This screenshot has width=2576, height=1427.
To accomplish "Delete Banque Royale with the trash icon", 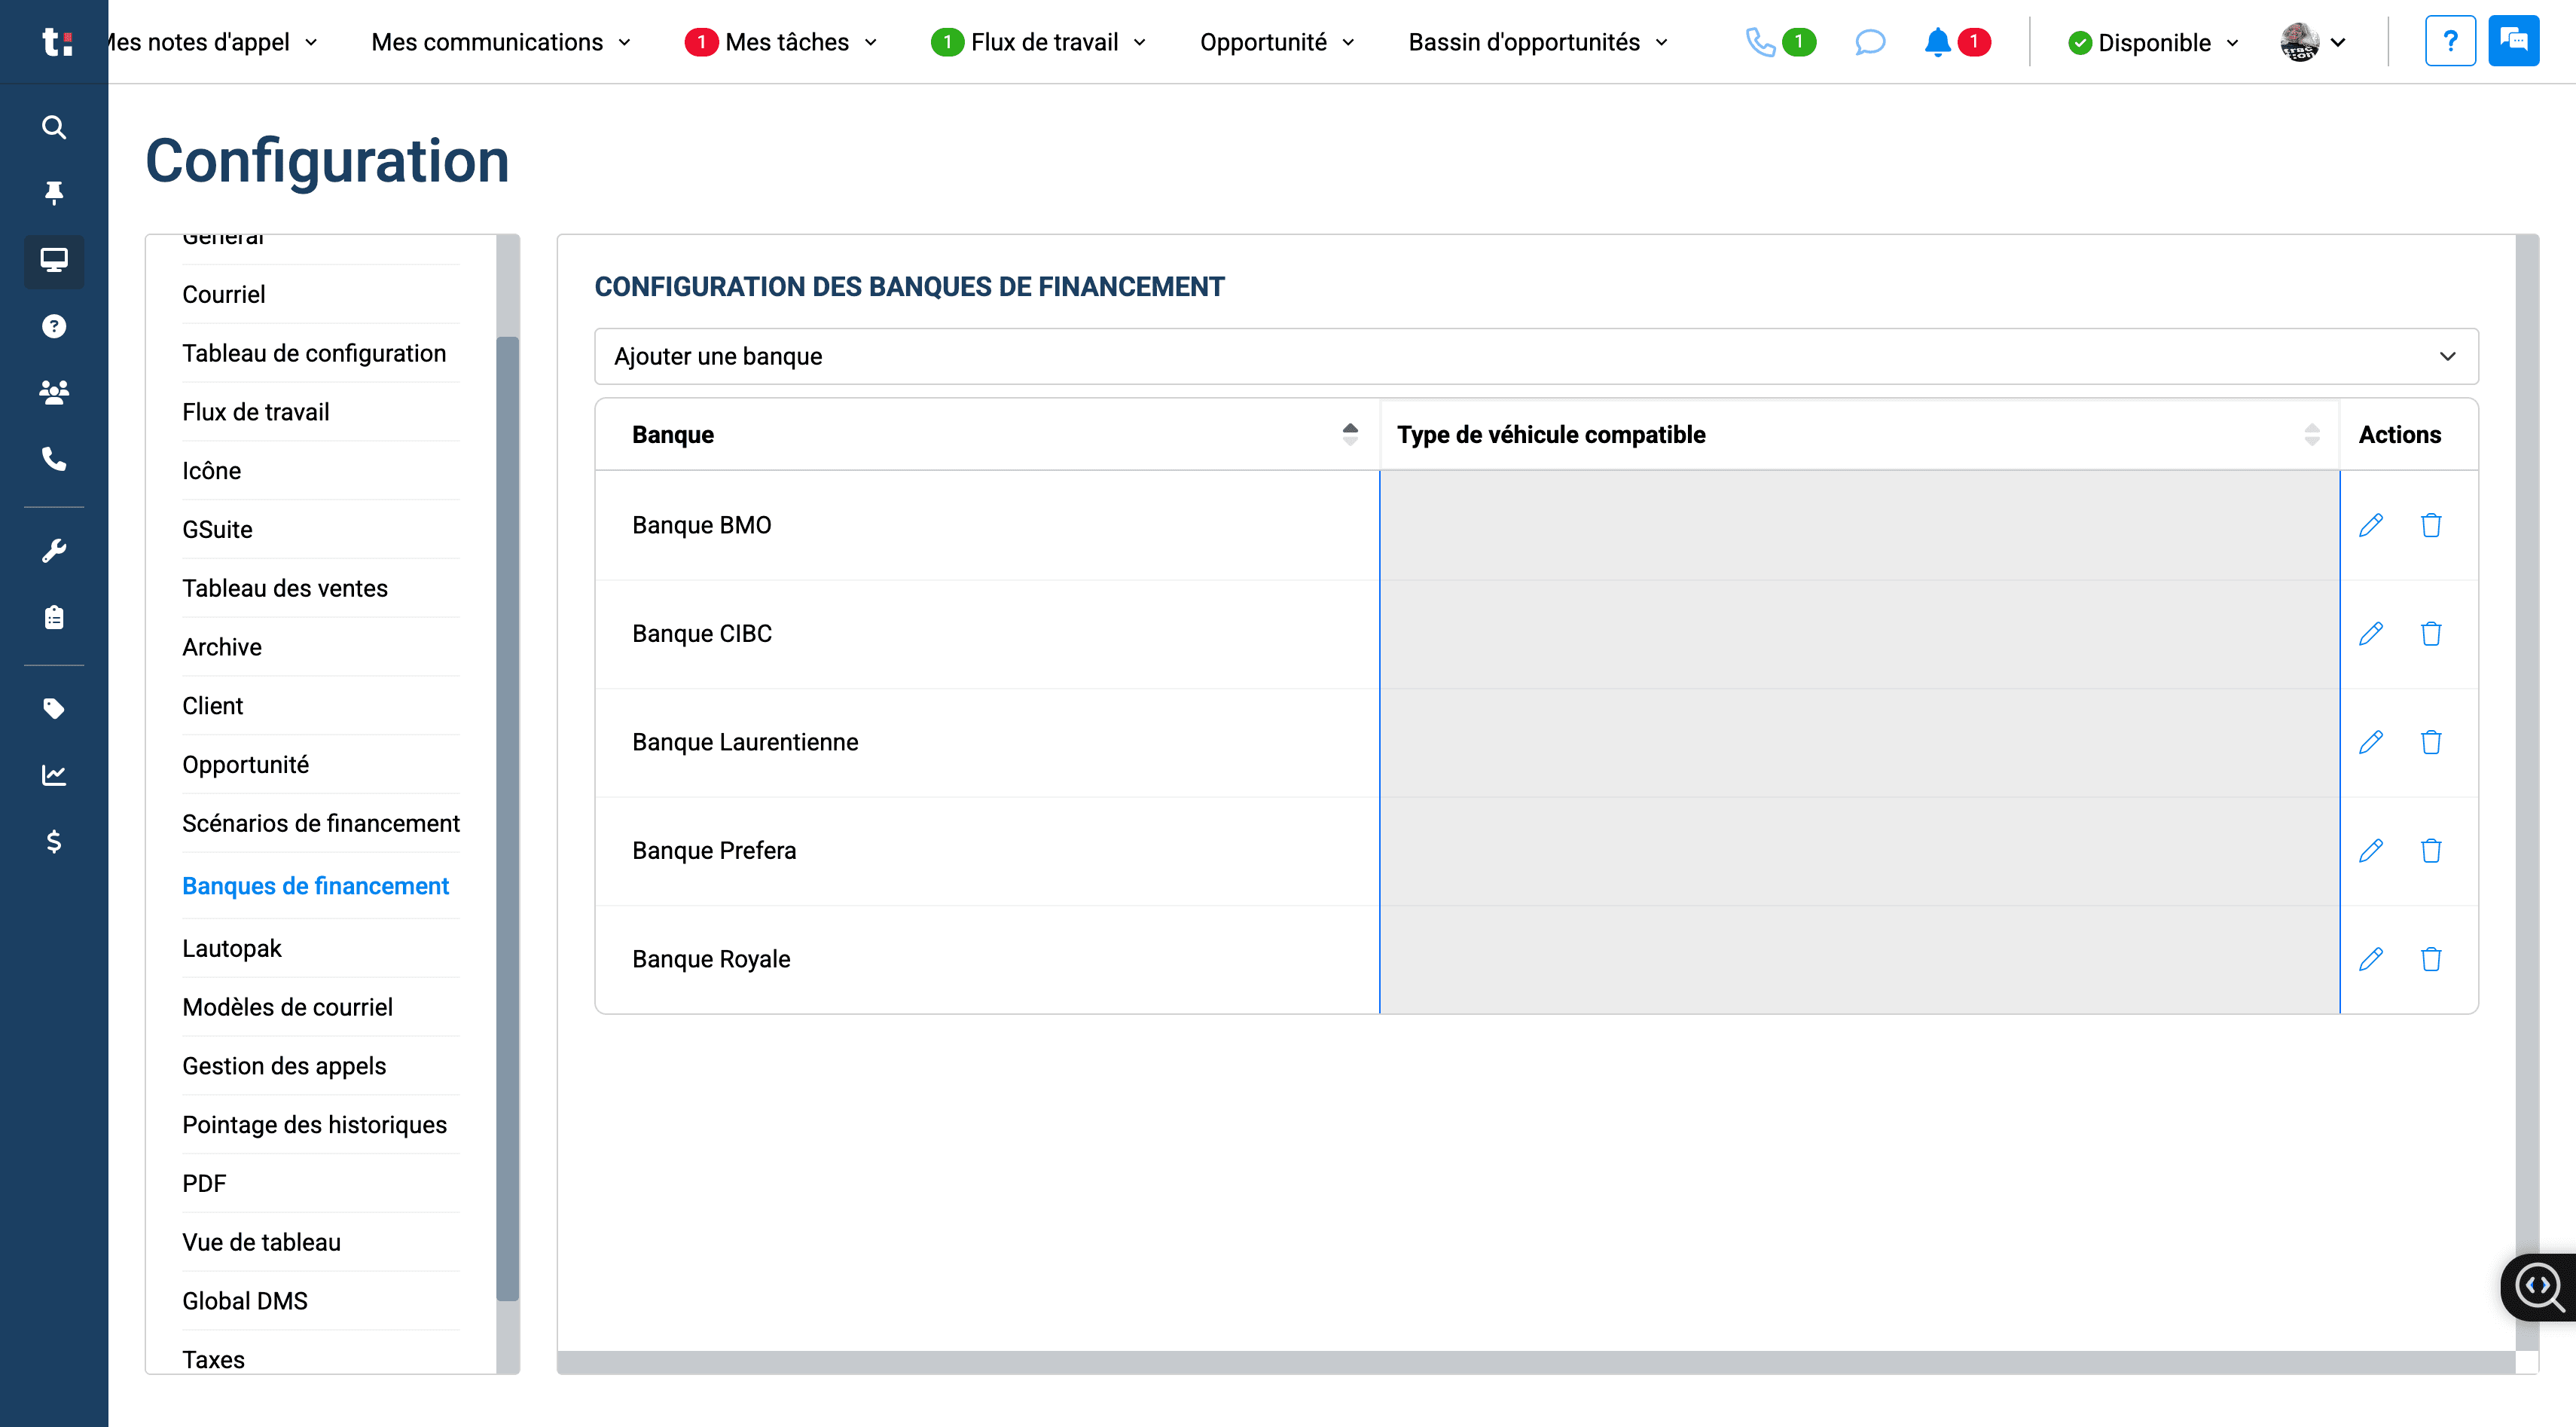I will [x=2431, y=959].
